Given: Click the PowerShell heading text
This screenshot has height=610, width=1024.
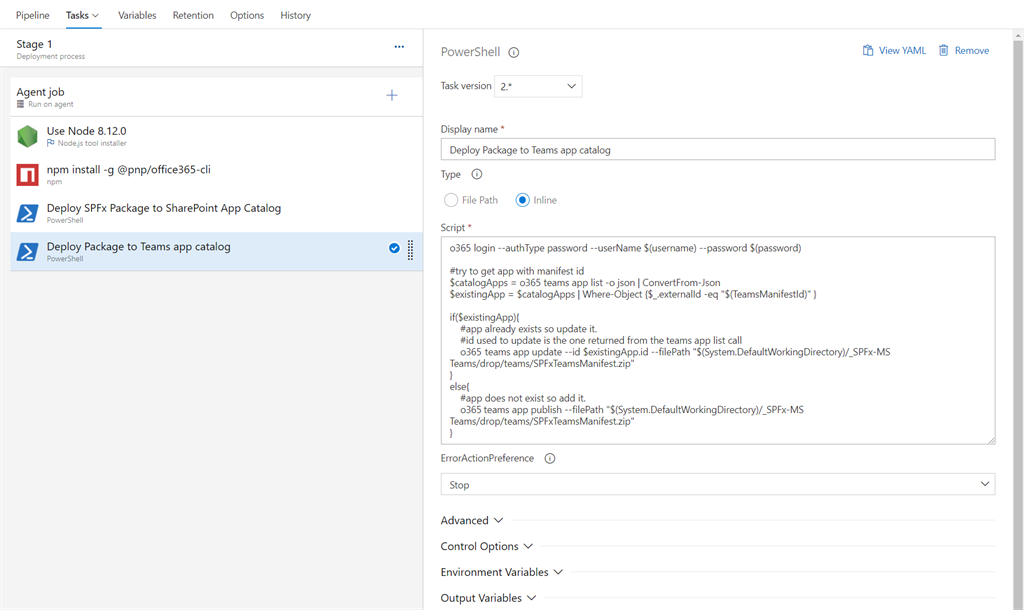Looking at the screenshot, I should [x=470, y=52].
